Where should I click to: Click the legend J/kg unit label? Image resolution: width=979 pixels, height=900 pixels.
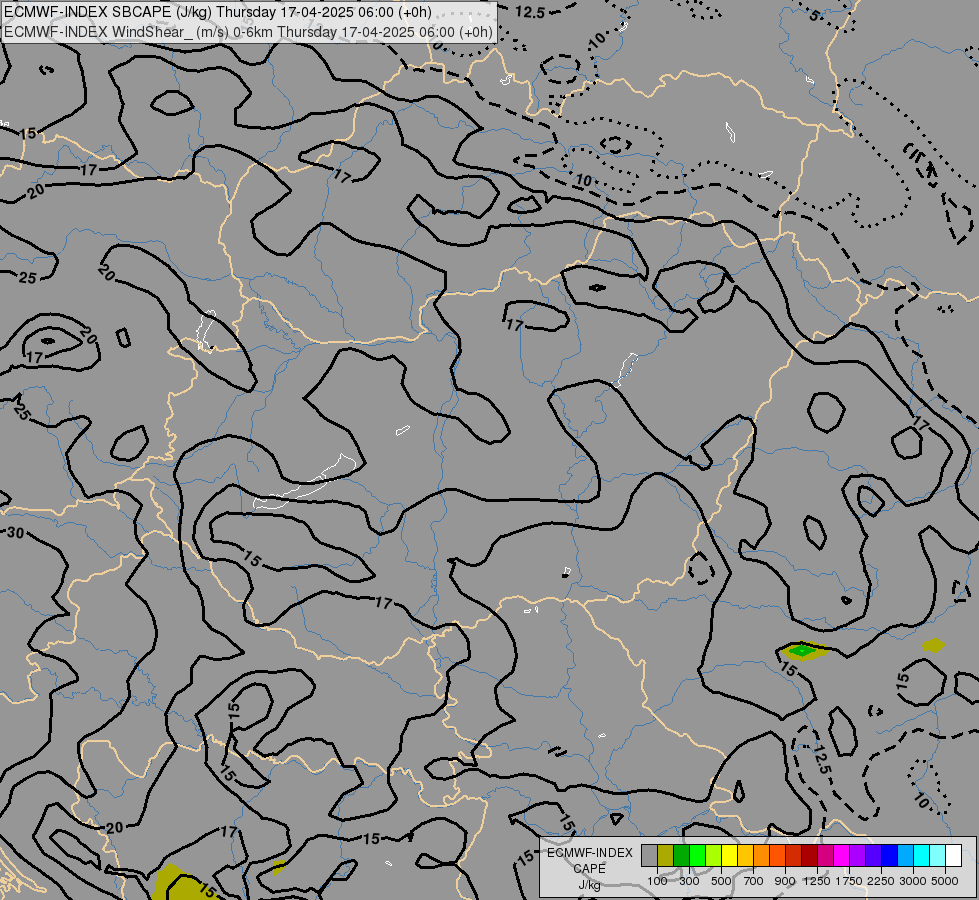click(590, 885)
